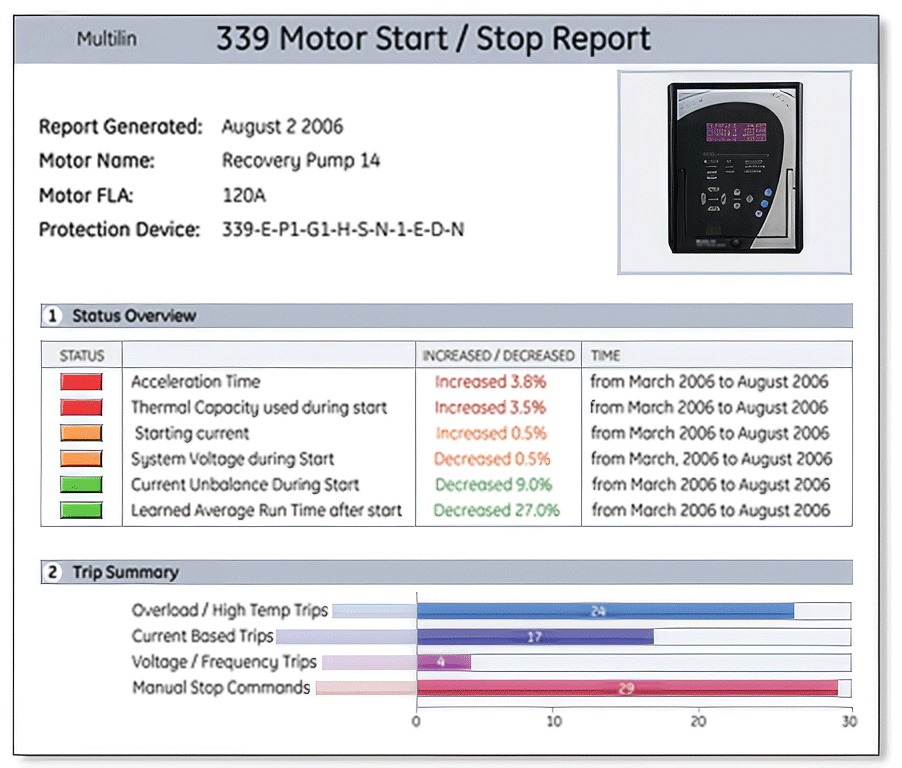Click the Manual Stop Commands label
The height and width of the screenshot is (768, 902).
[221, 687]
